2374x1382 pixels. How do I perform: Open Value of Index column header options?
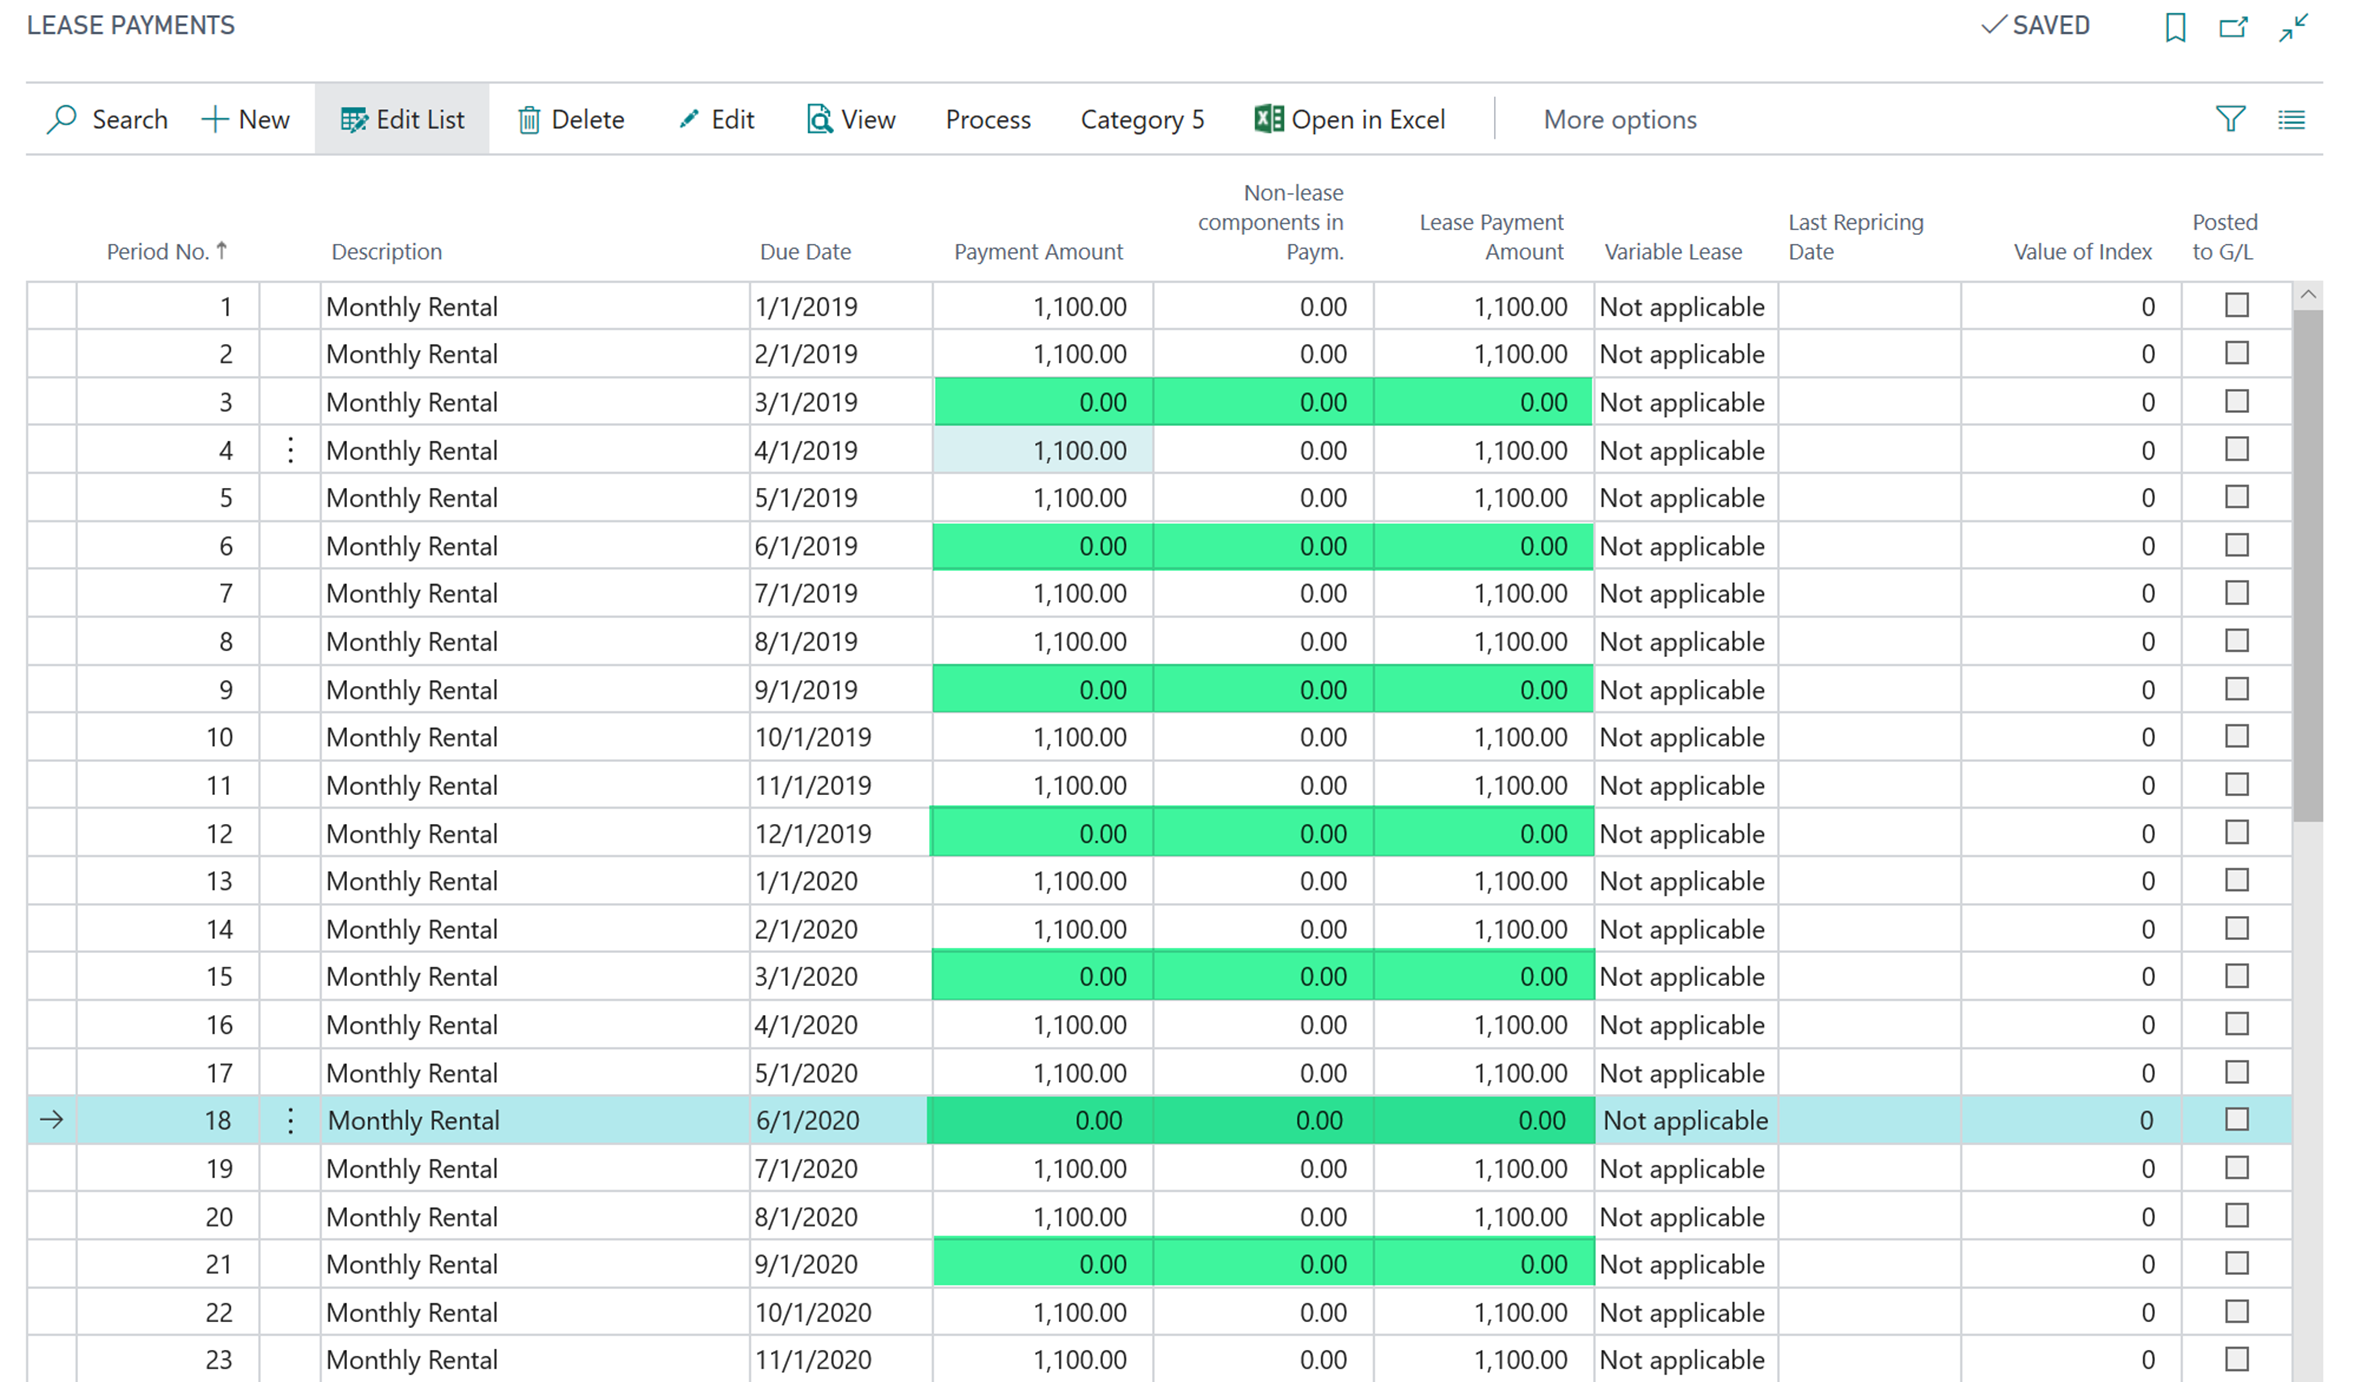pos(2082,251)
